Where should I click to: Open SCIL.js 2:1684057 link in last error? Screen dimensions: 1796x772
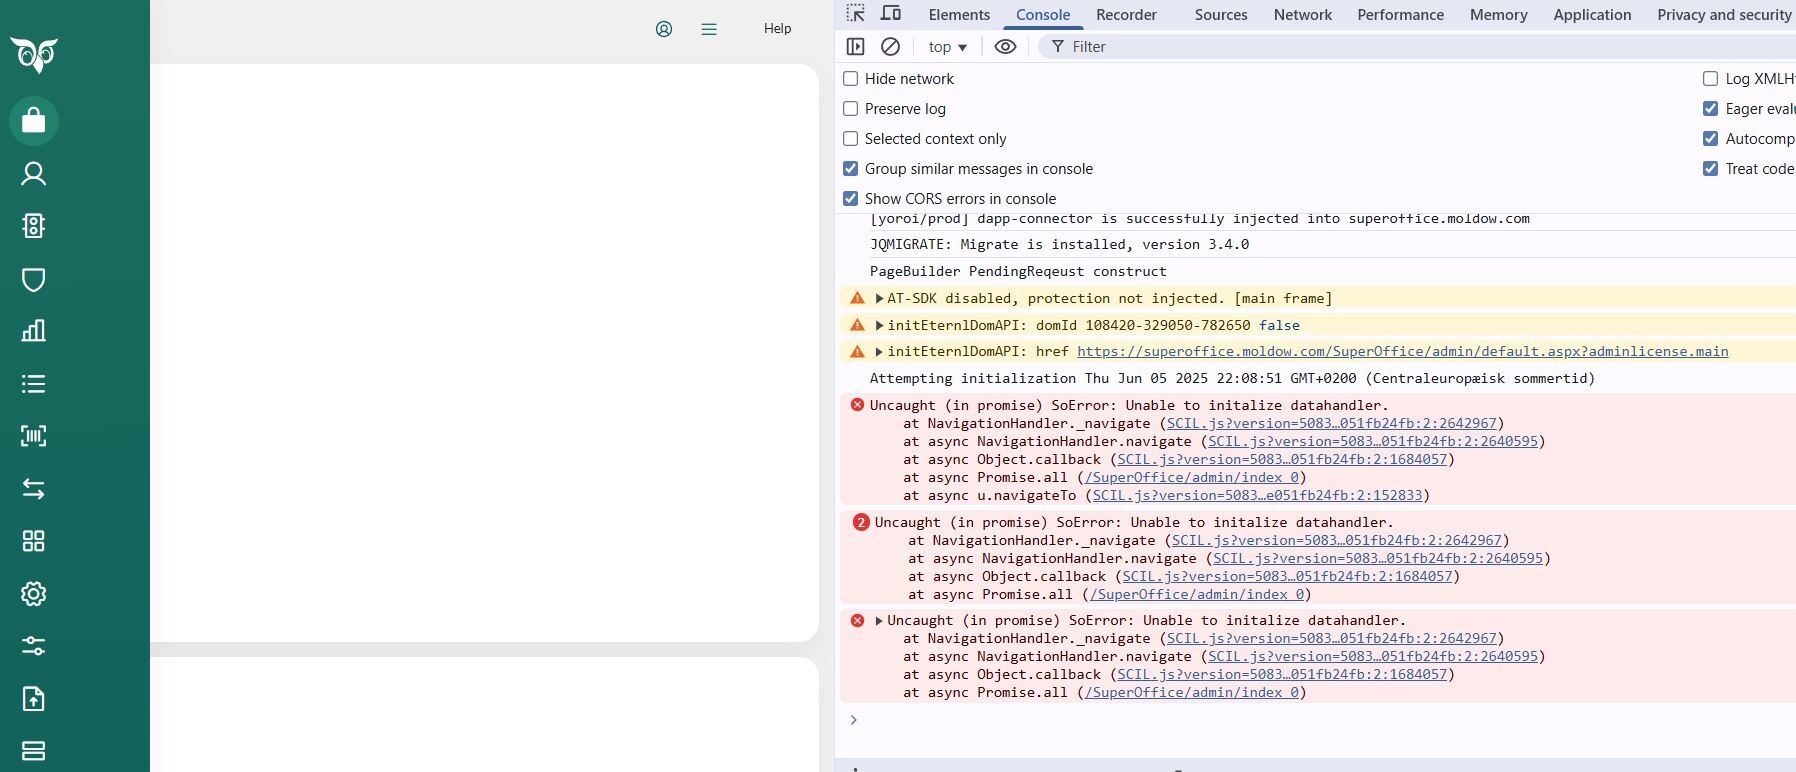1282,675
